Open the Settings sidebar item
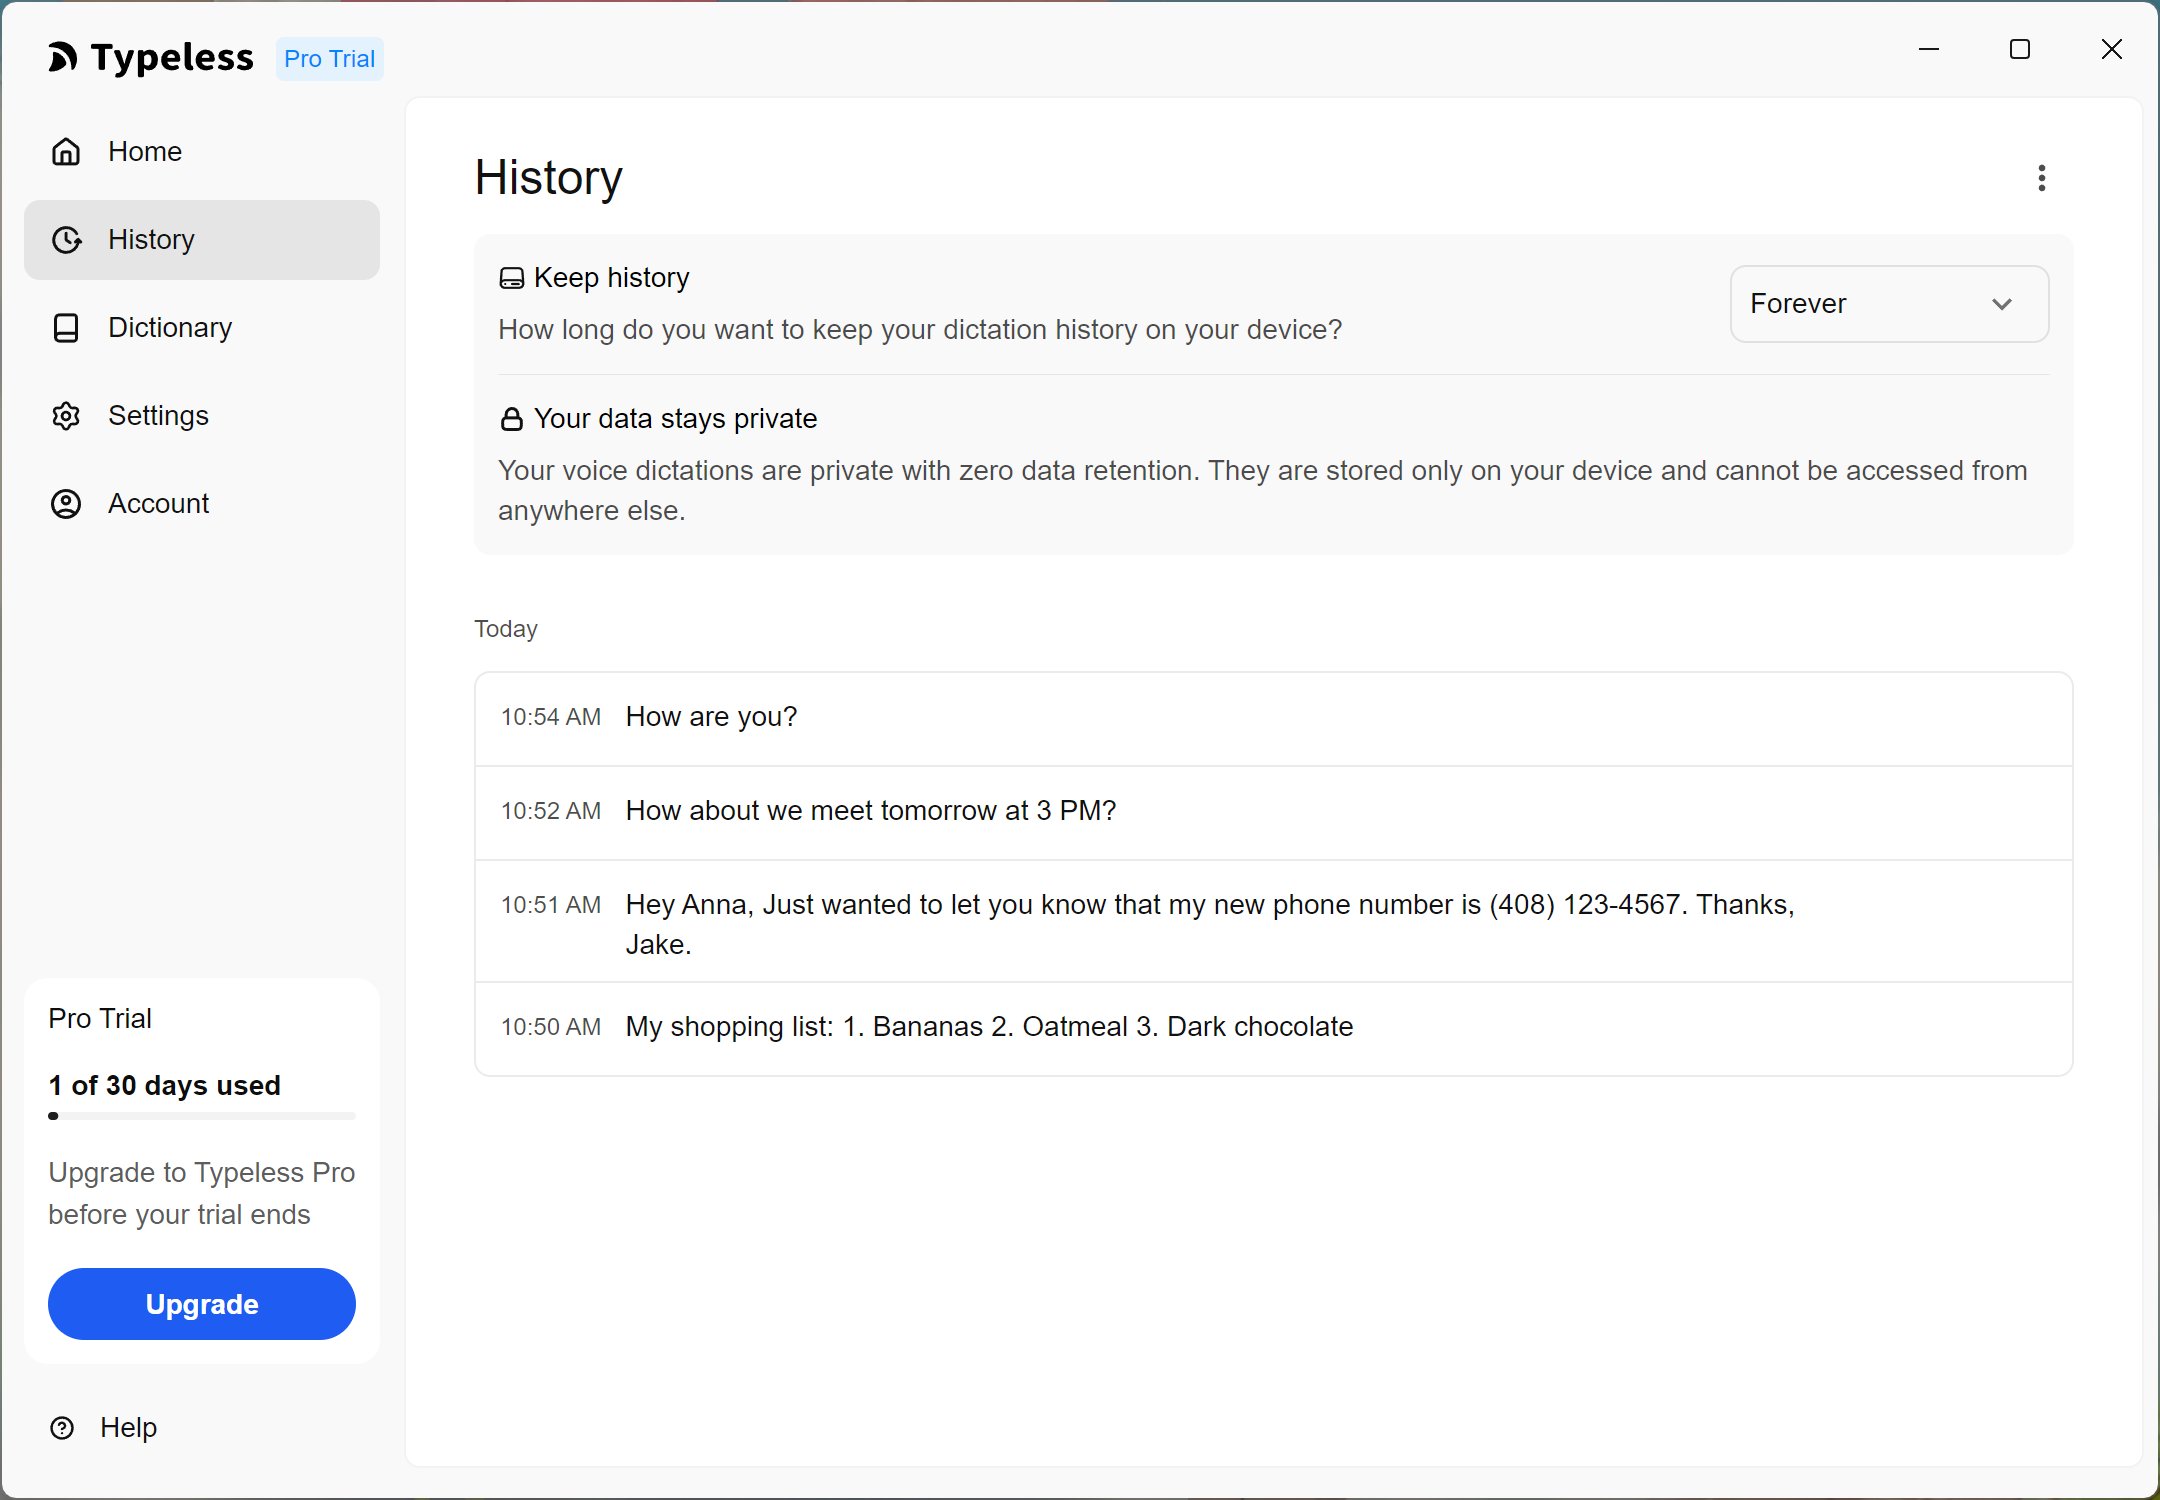The image size is (2160, 1500). point(158,416)
